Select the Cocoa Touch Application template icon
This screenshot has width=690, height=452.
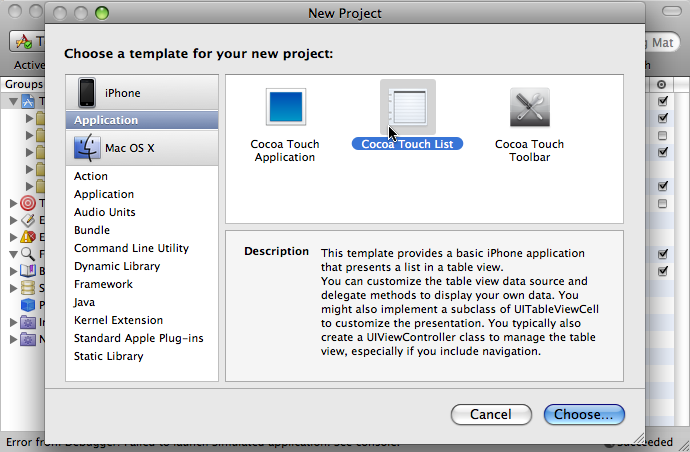[x=286, y=107]
